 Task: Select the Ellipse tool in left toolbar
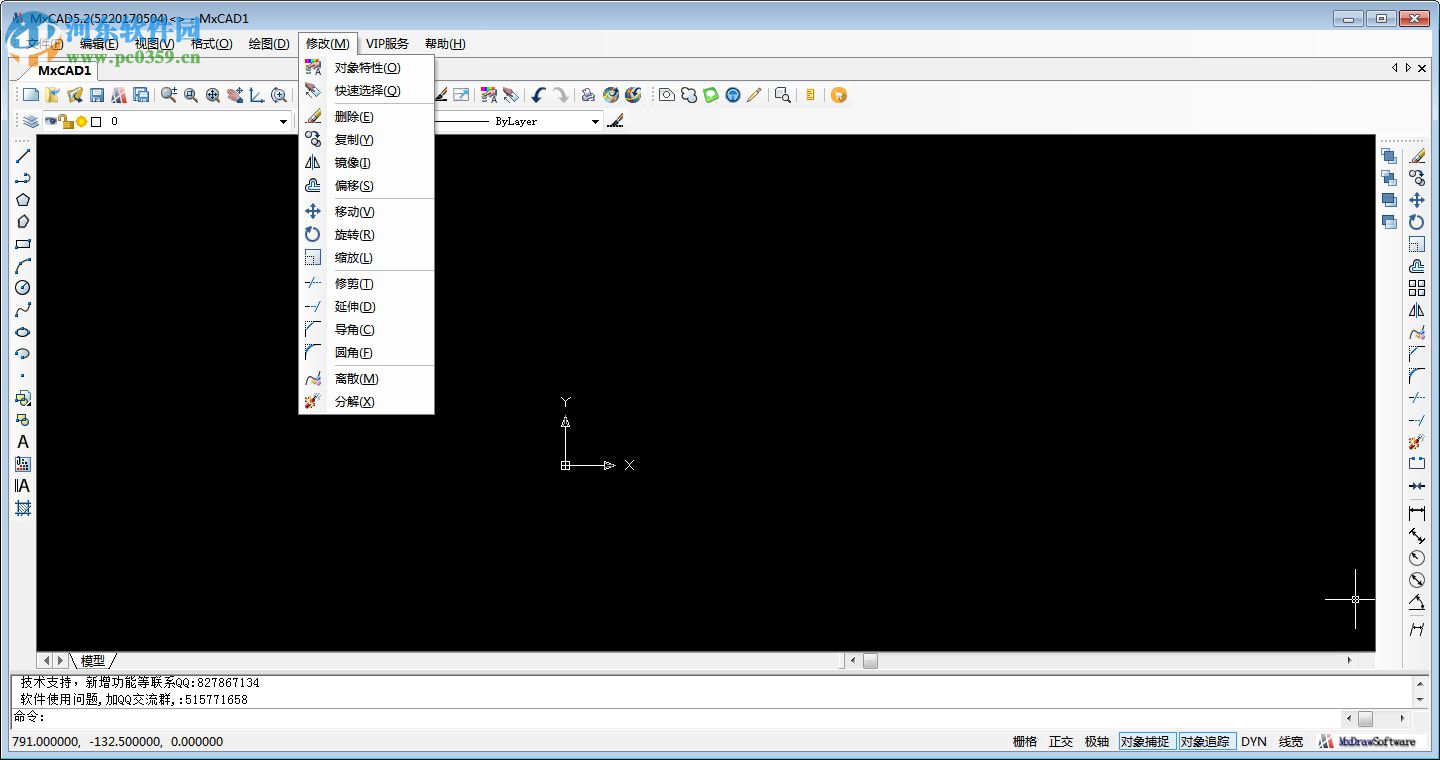(x=22, y=332)
